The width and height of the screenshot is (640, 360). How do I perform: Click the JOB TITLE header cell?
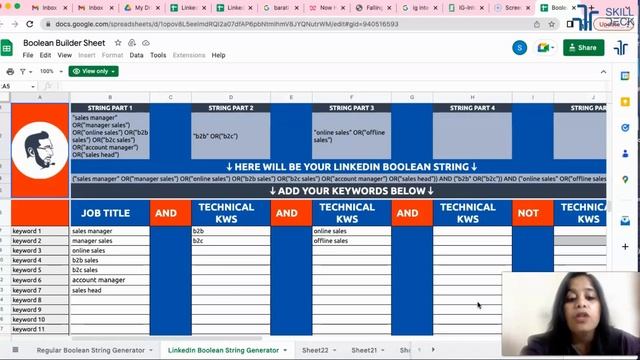(110, 213)
